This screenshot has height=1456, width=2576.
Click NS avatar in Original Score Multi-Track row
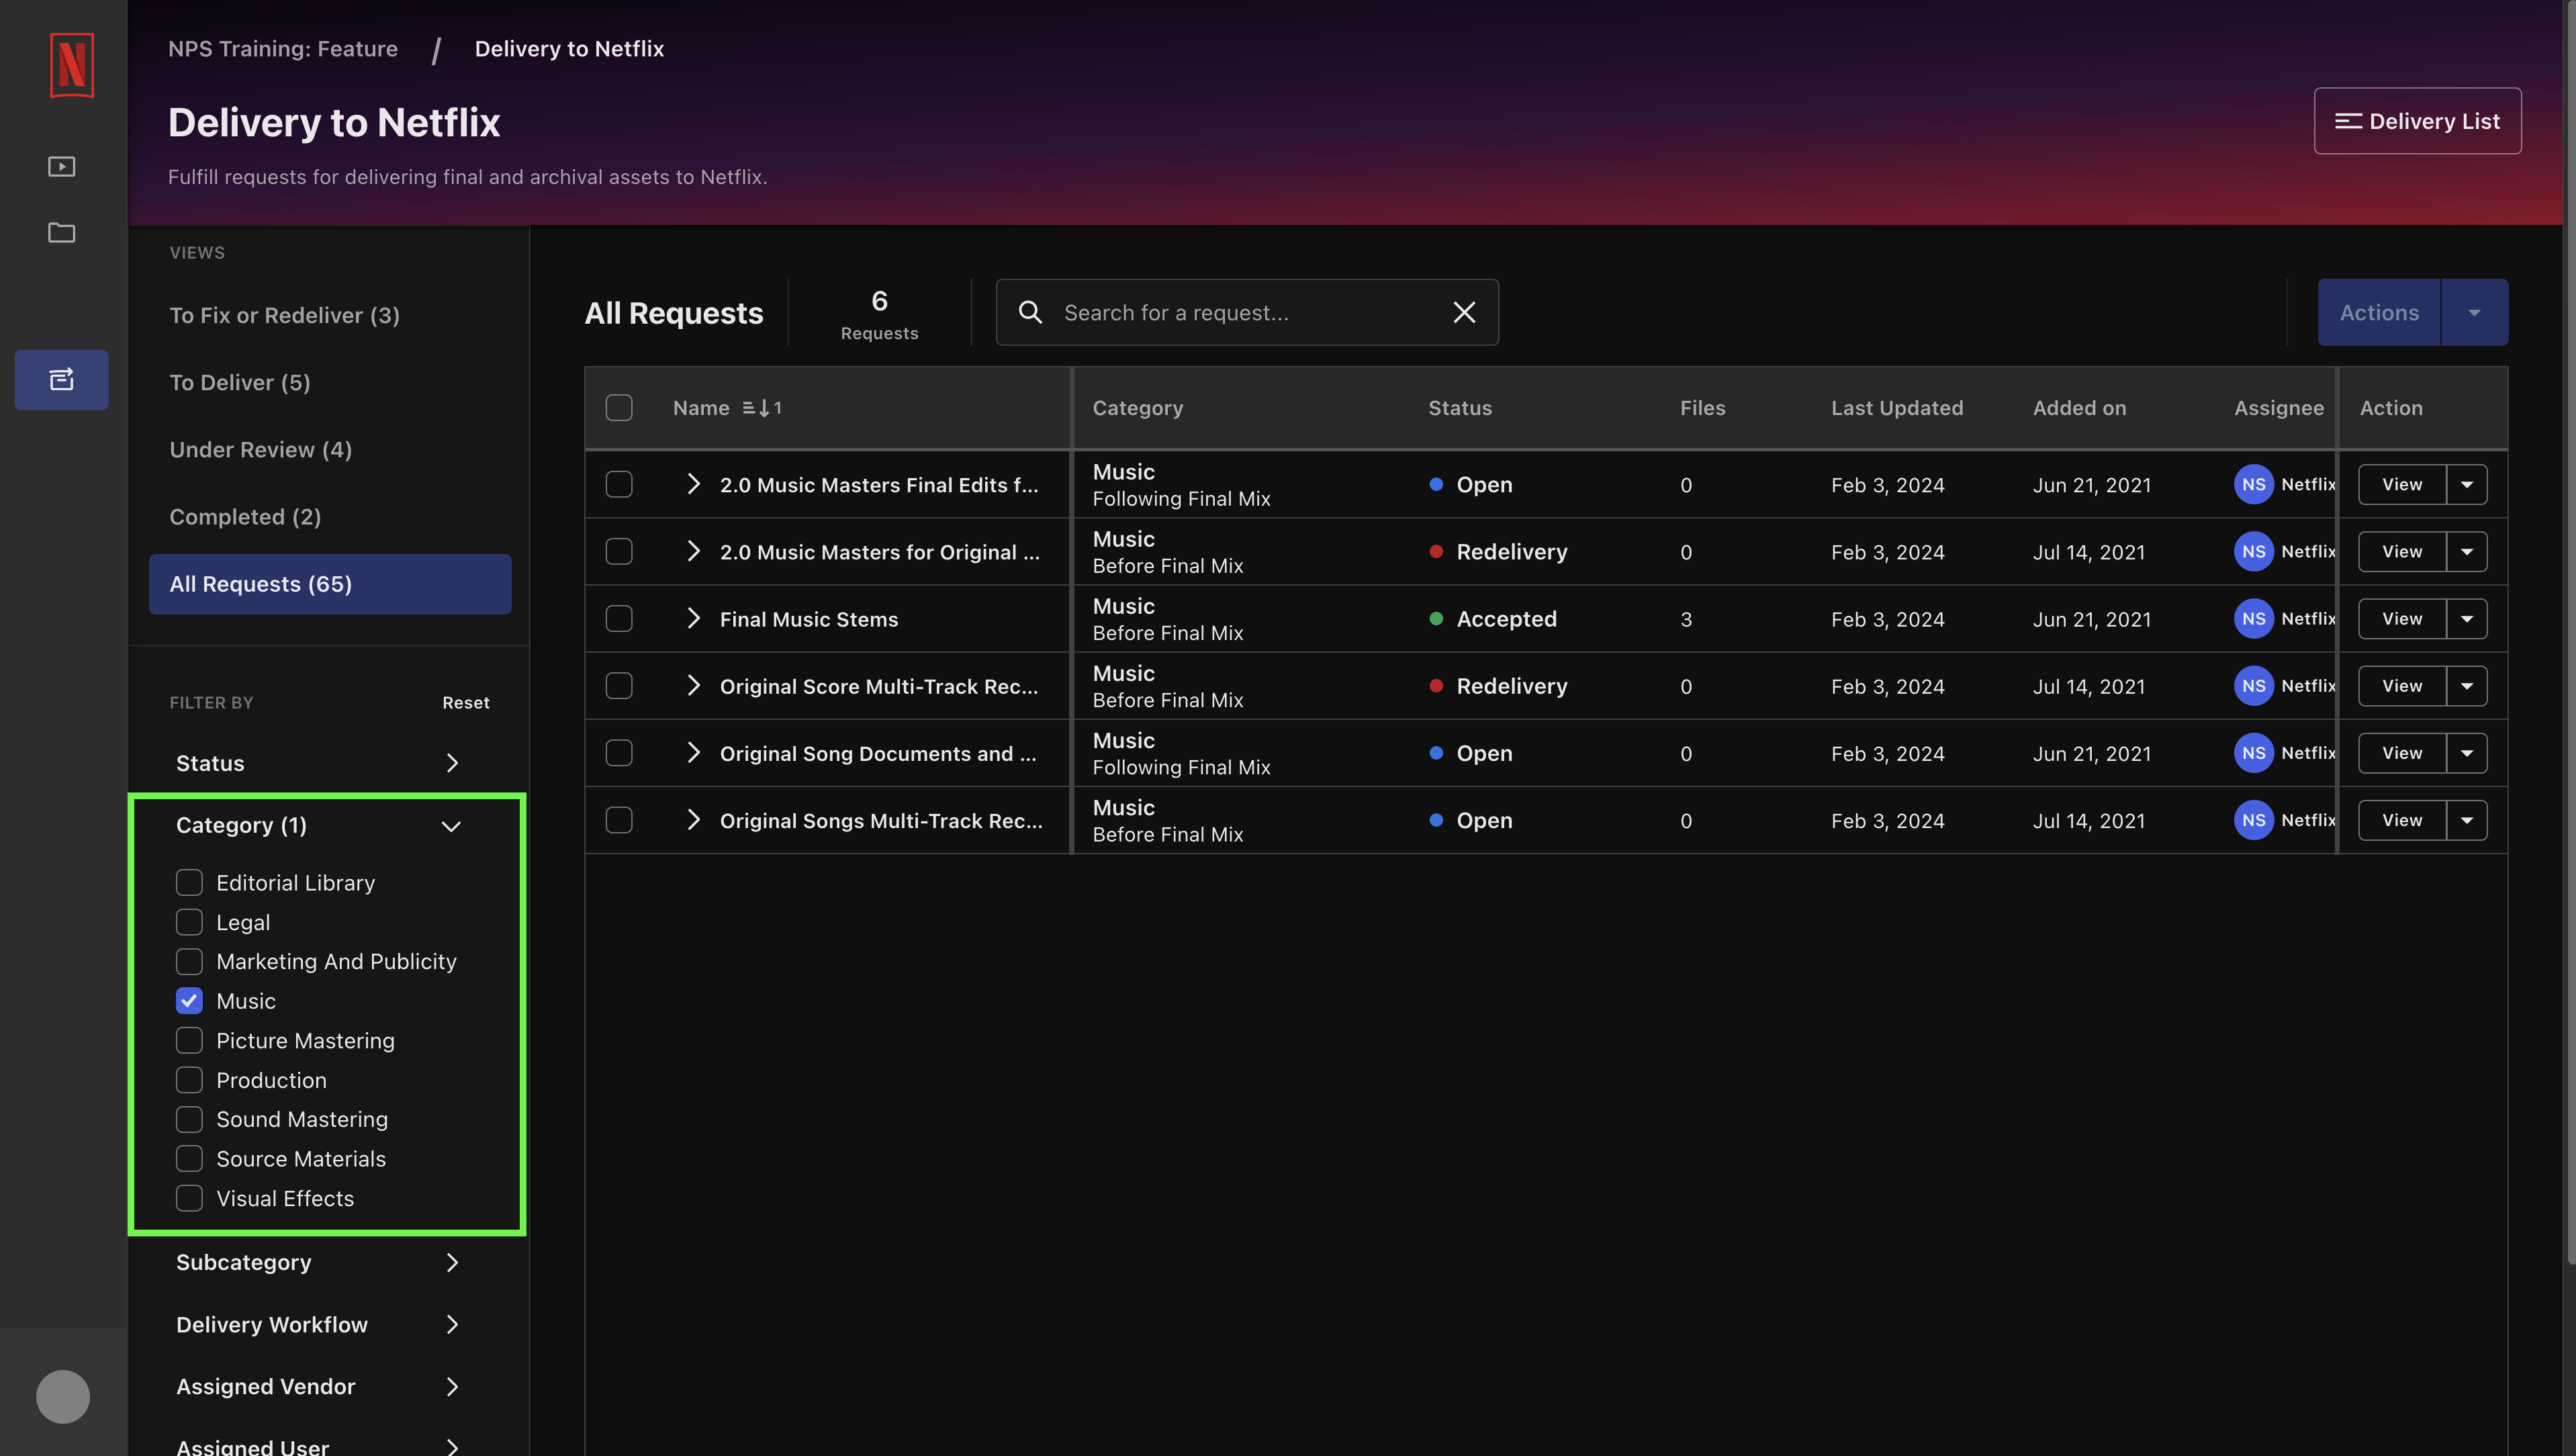tap(2253, 686)
